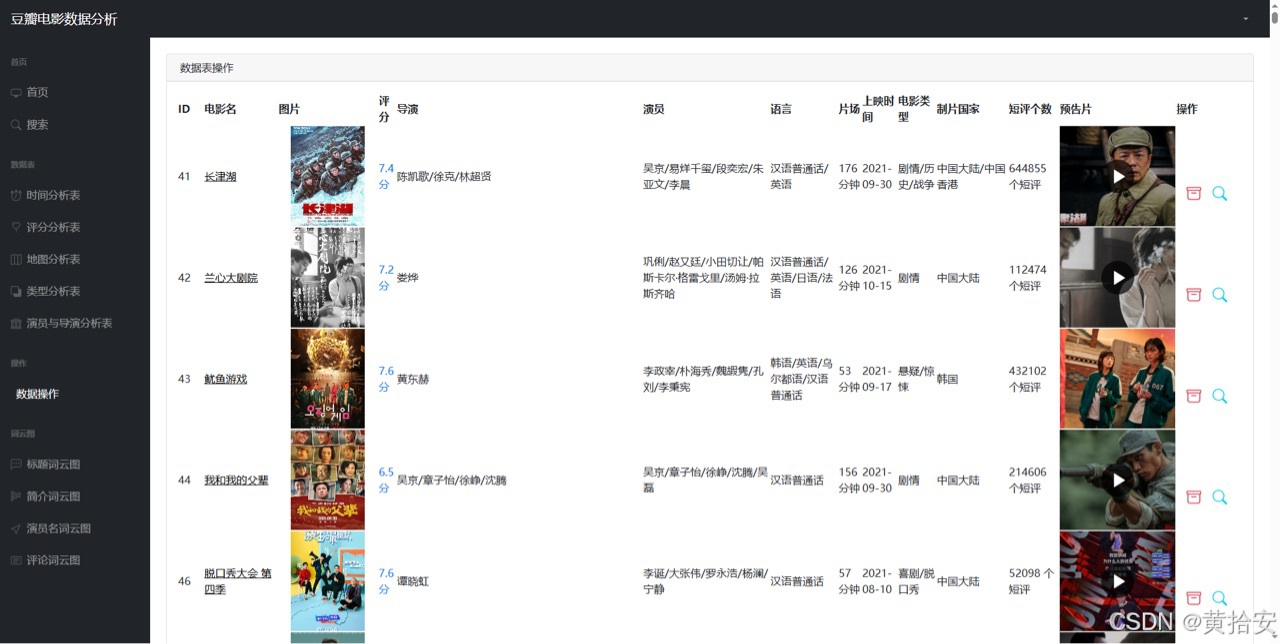Screen dimensions: 1280x644
Task: Click the 7.4分 rating of 长津湖
Action: 386,177
